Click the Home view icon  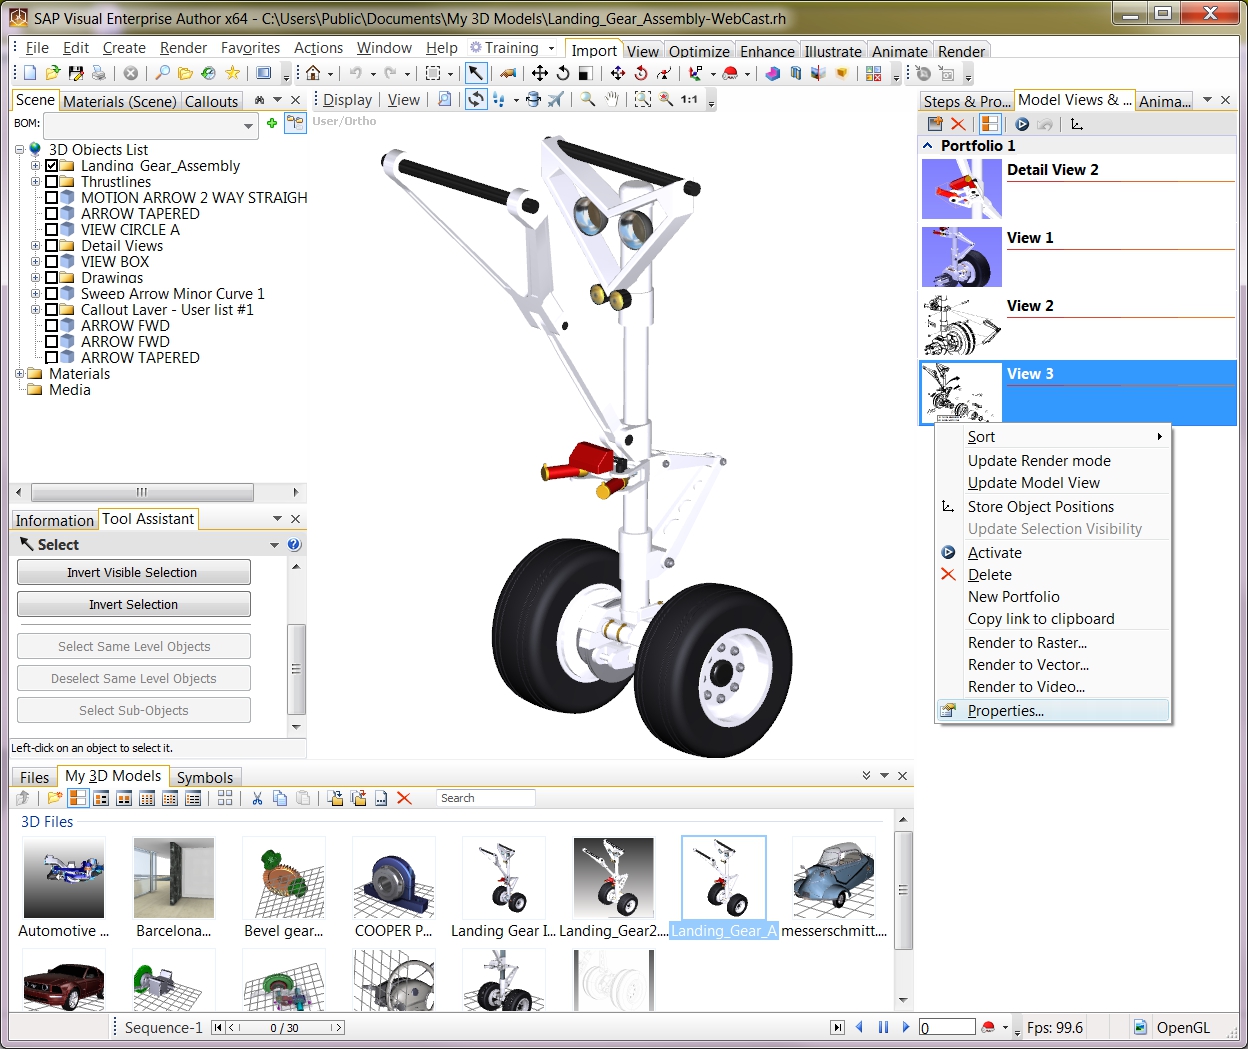click(313, 73)
